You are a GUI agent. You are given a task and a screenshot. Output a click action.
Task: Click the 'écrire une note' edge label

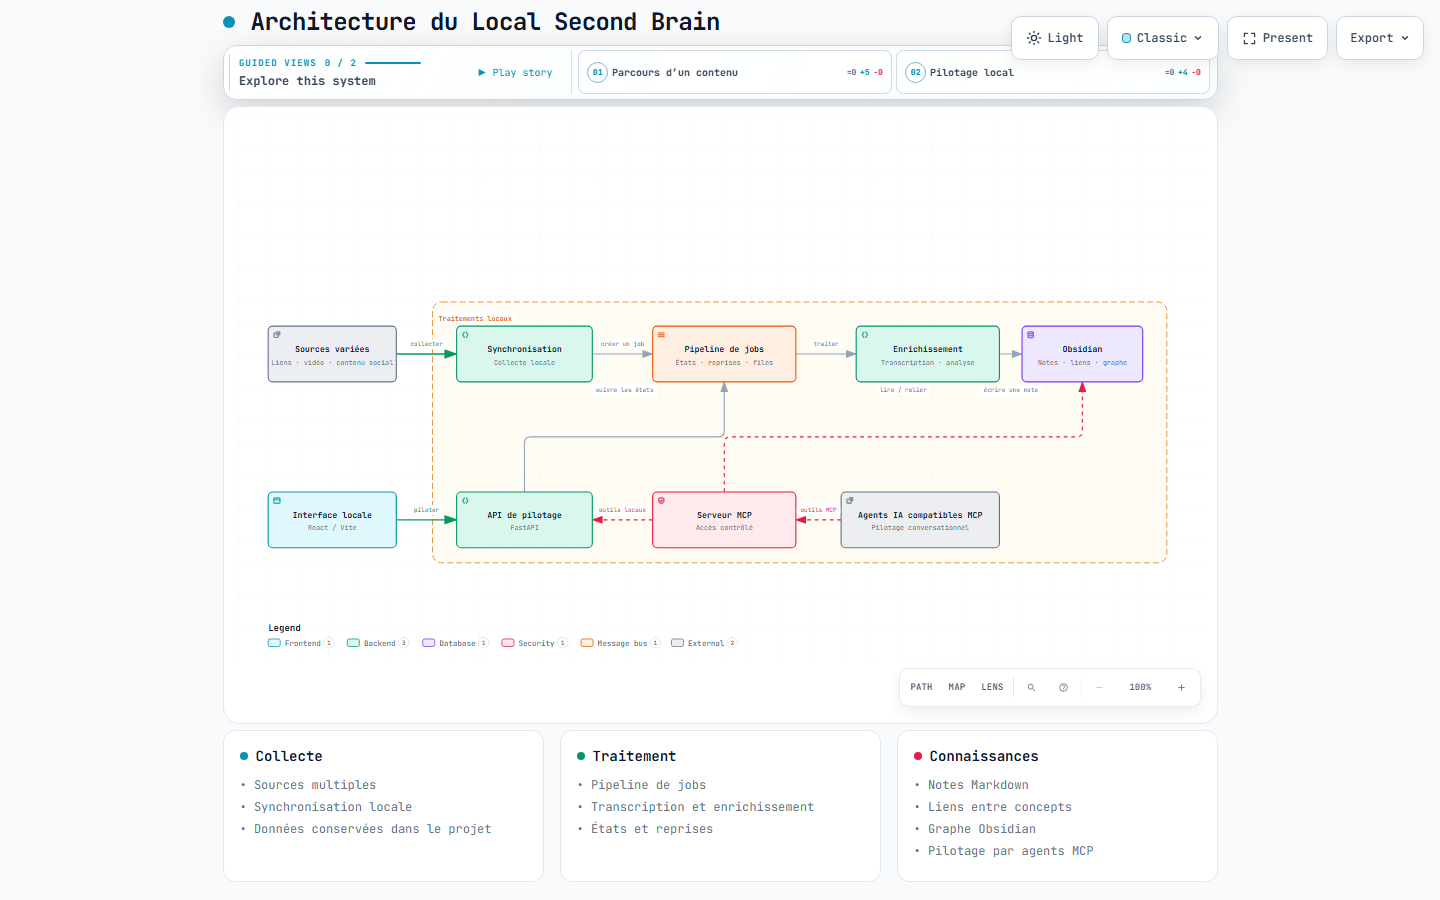coord(1010,390)
